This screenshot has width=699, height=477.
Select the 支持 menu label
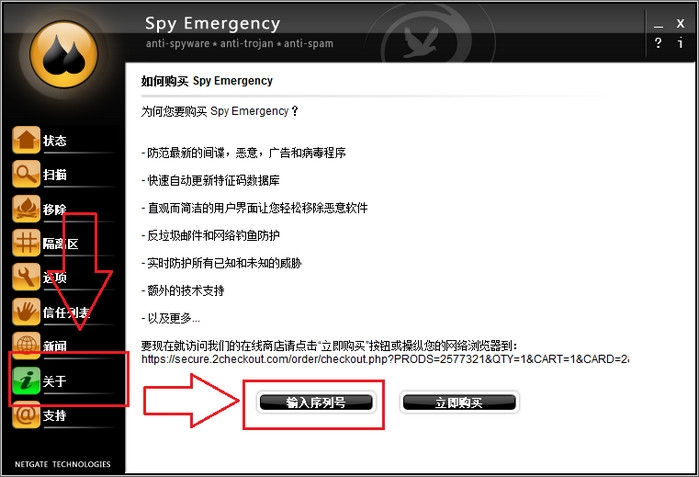[54, 415]
